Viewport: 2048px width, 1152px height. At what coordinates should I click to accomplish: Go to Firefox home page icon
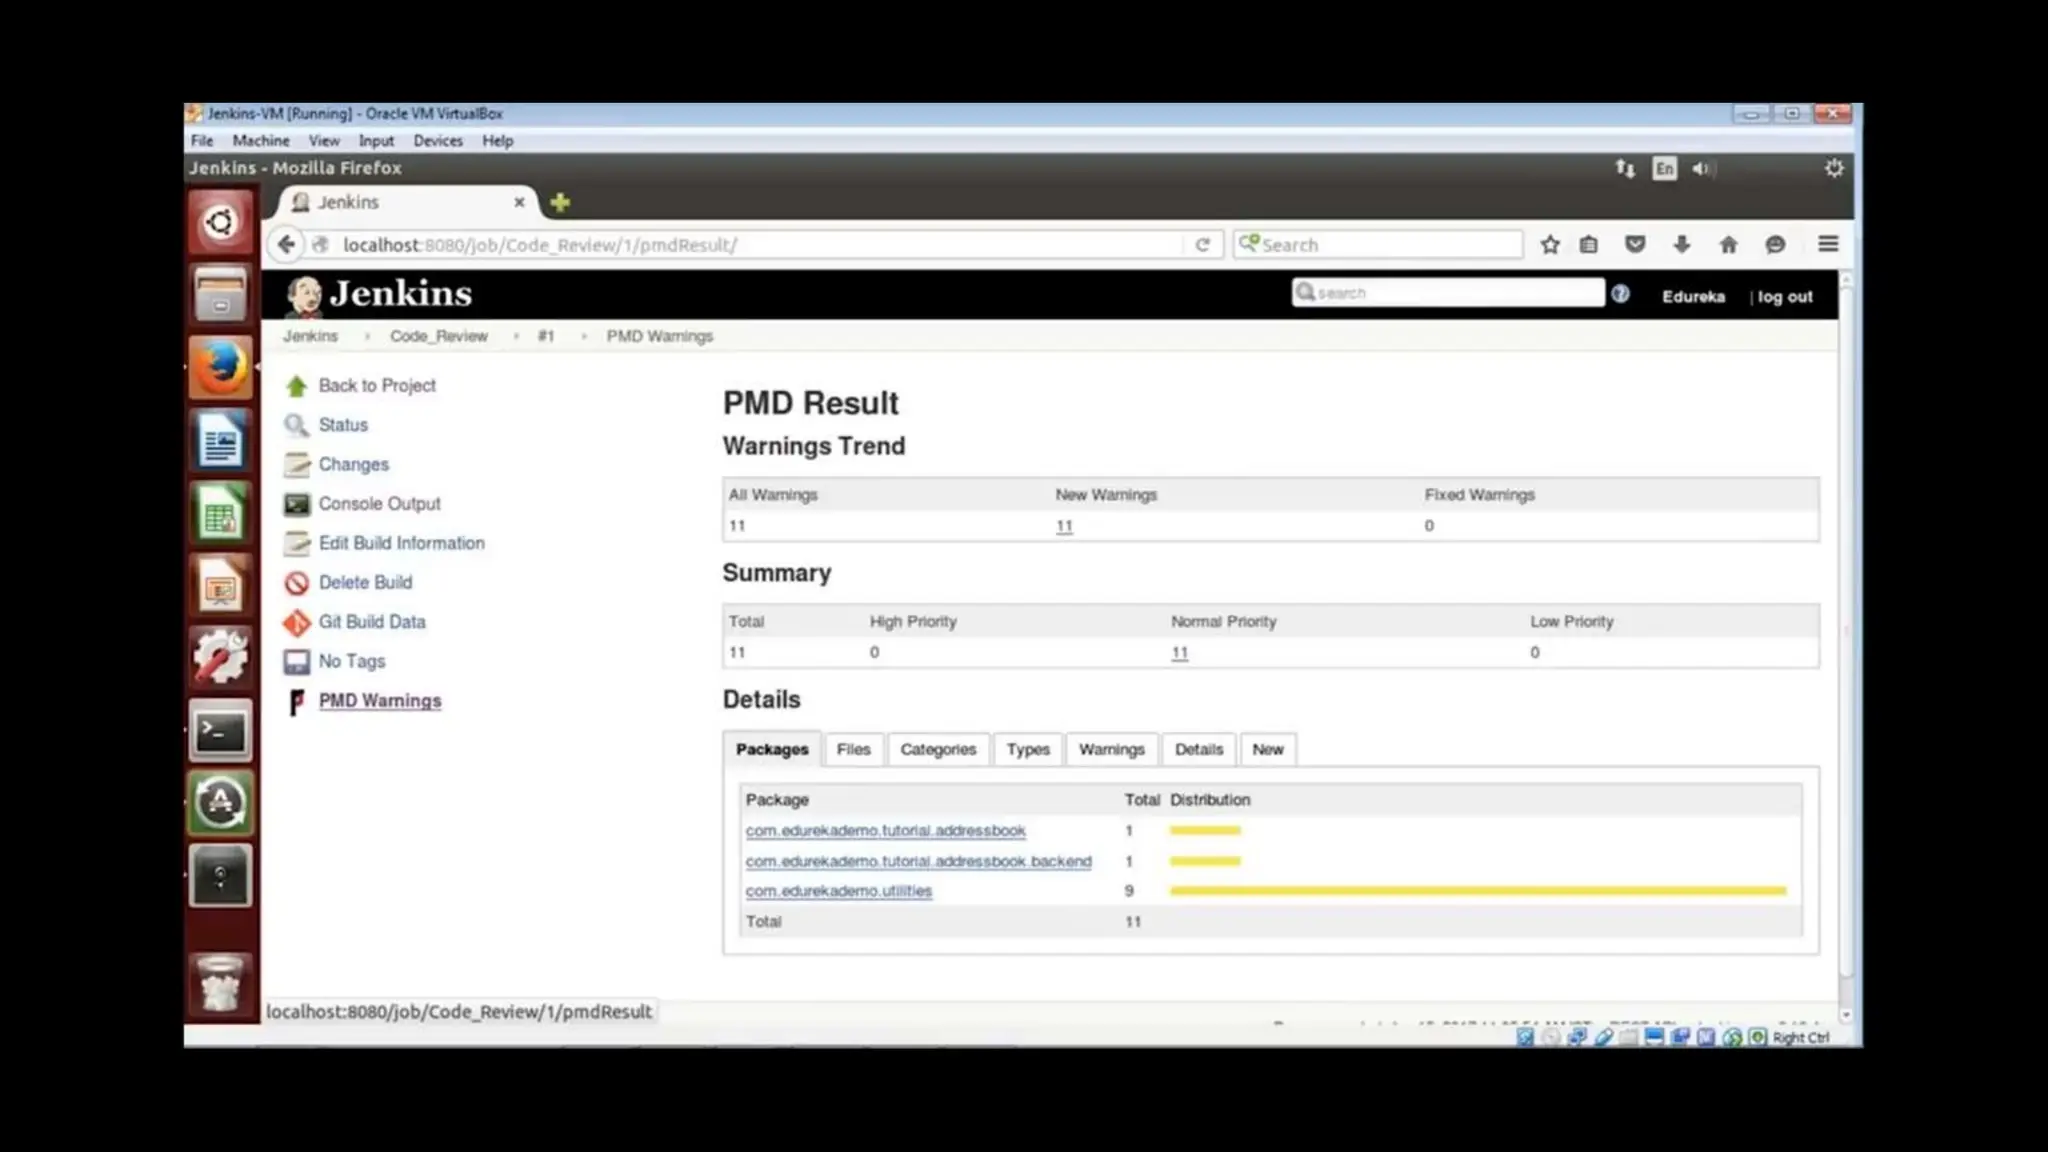click(x=1728, y=245)
